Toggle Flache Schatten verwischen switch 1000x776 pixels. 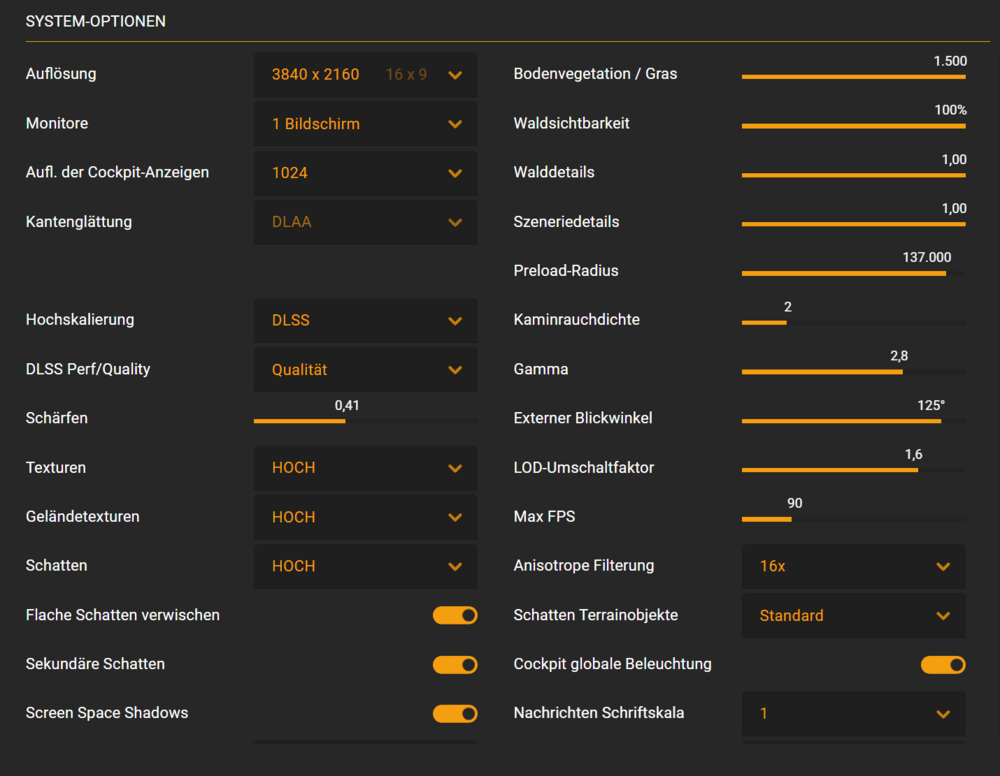[455, 615]
